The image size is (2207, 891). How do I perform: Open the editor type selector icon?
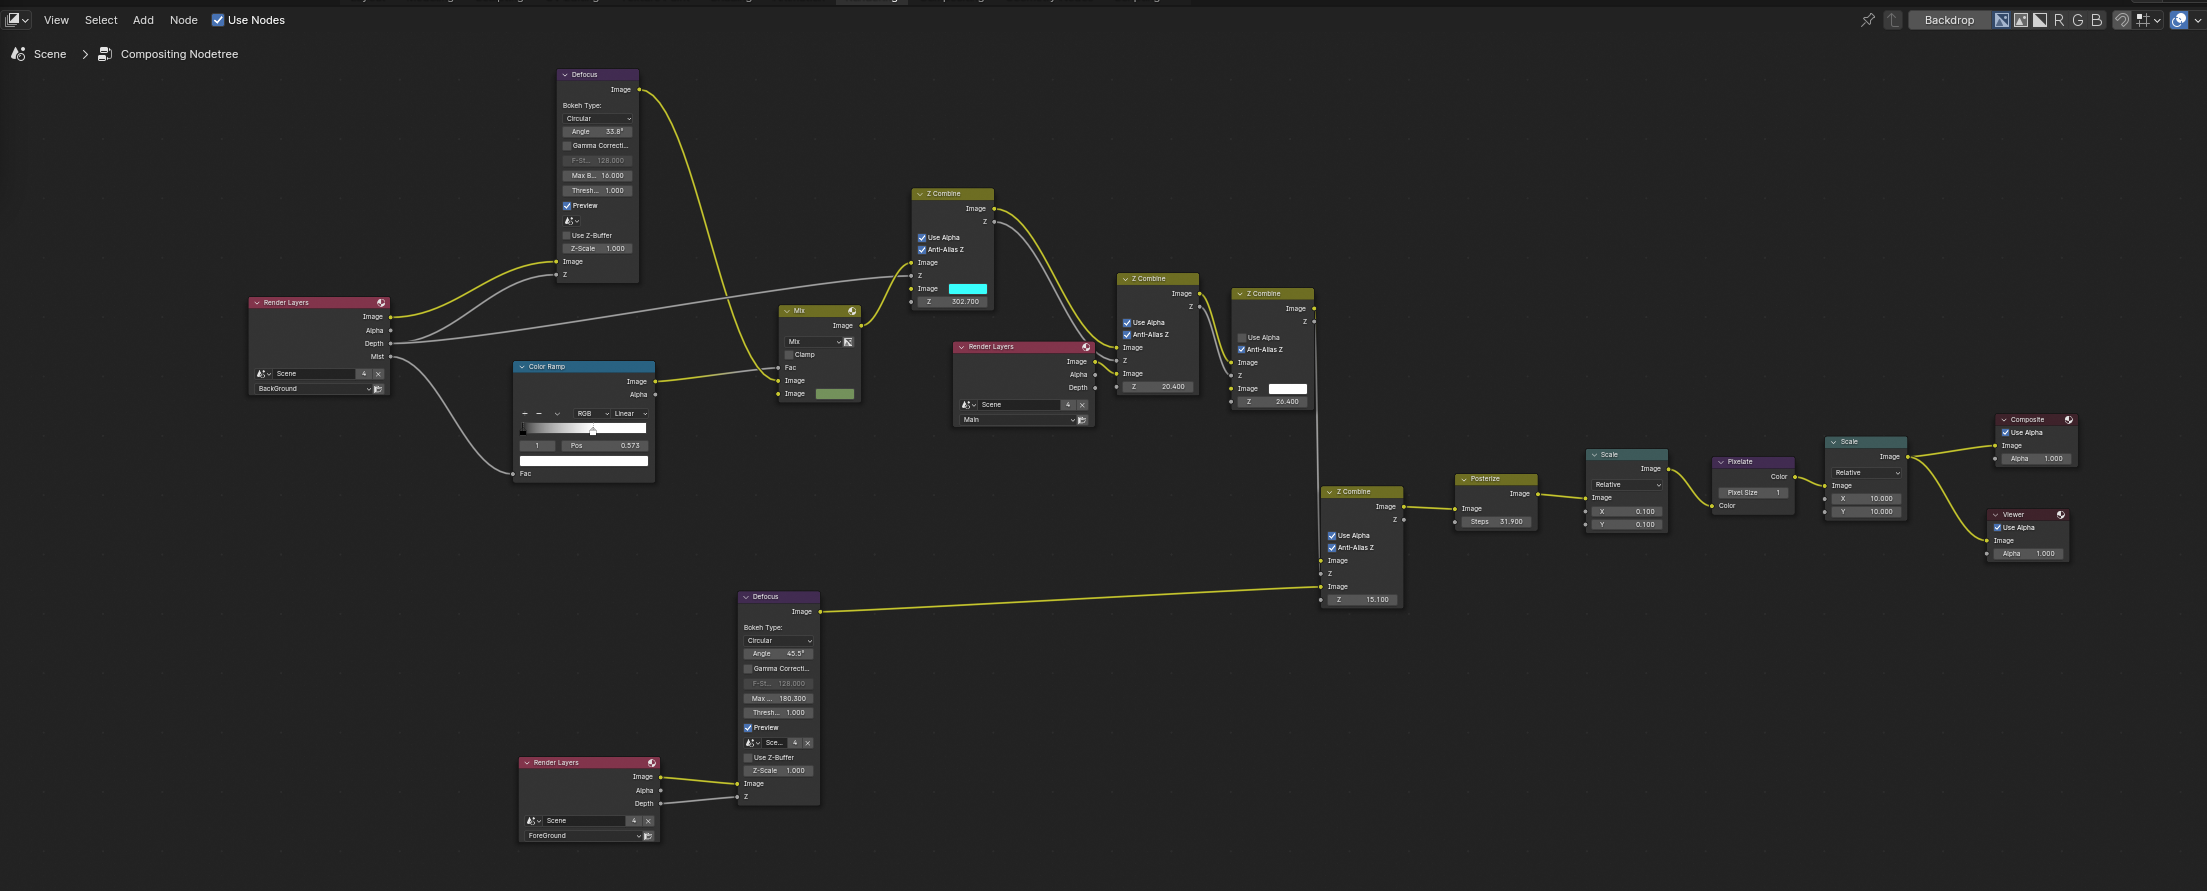[x=17, y=20]
